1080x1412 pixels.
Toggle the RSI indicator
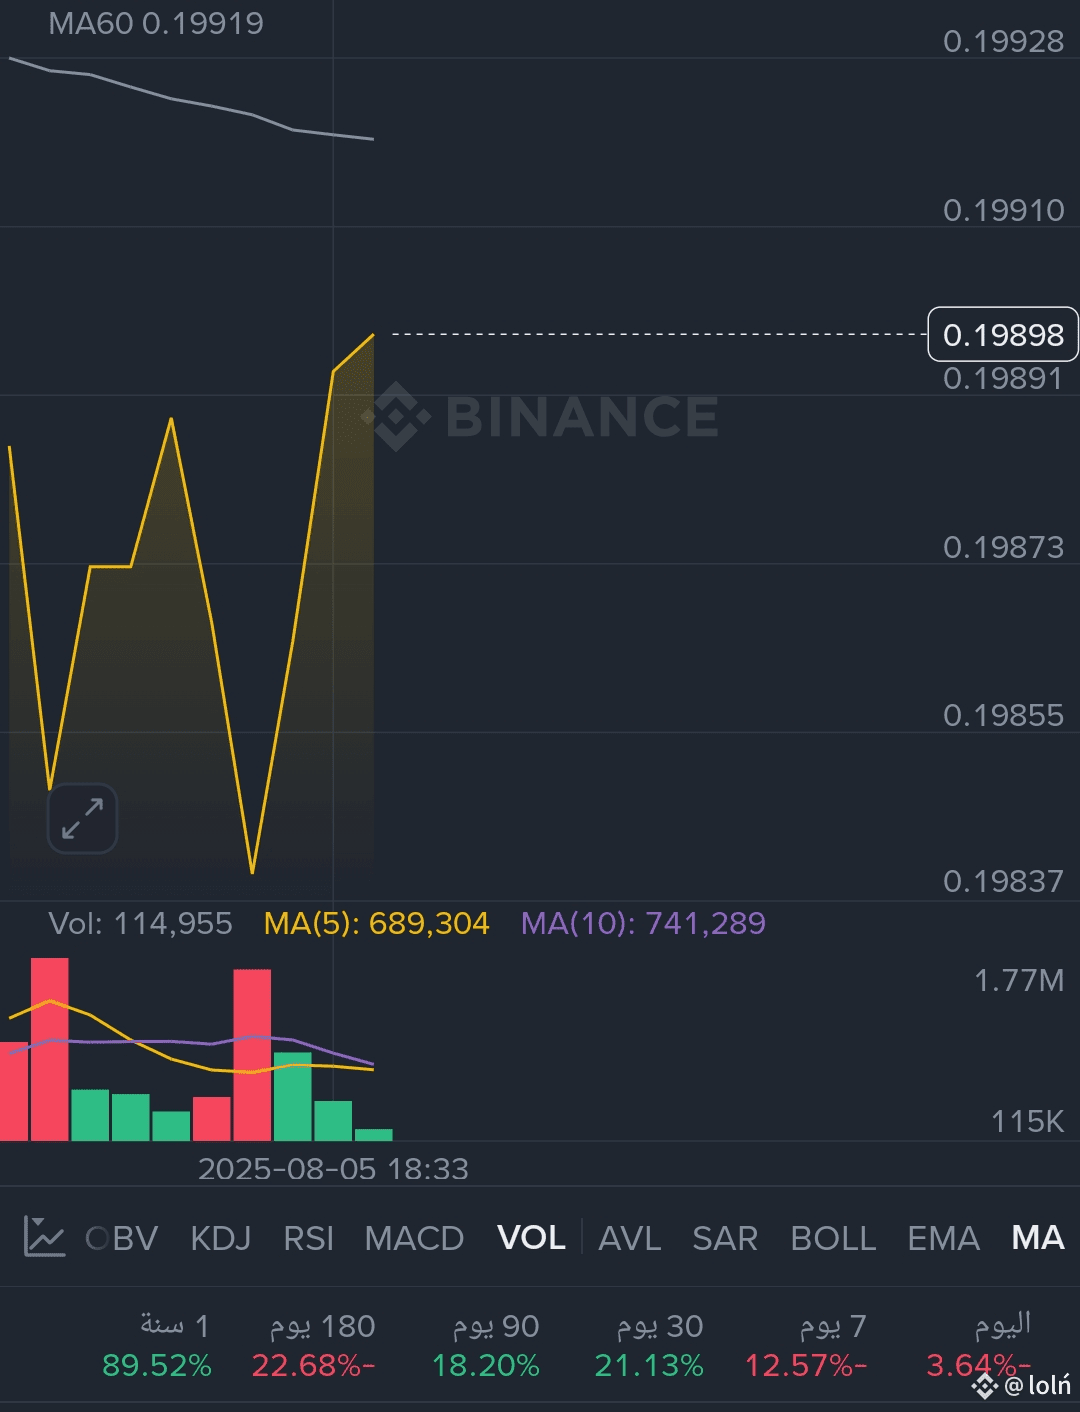pyautogui.click(x=308, y=1238)
